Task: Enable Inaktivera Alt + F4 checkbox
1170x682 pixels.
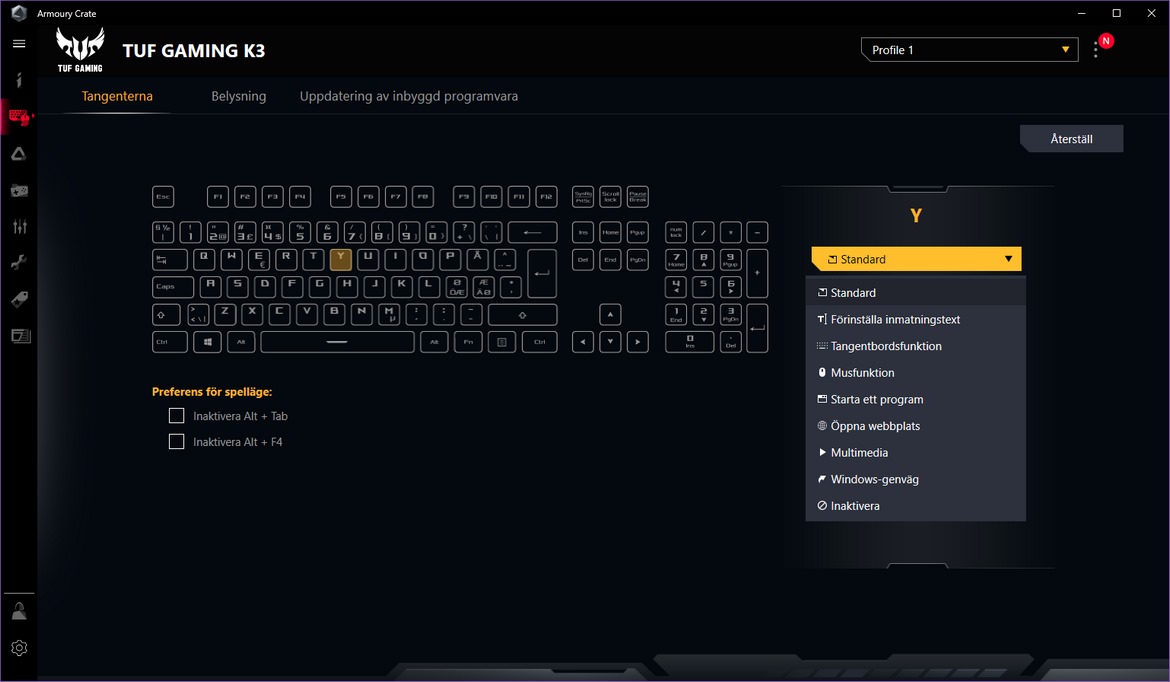Action: (x=177, y=442)
